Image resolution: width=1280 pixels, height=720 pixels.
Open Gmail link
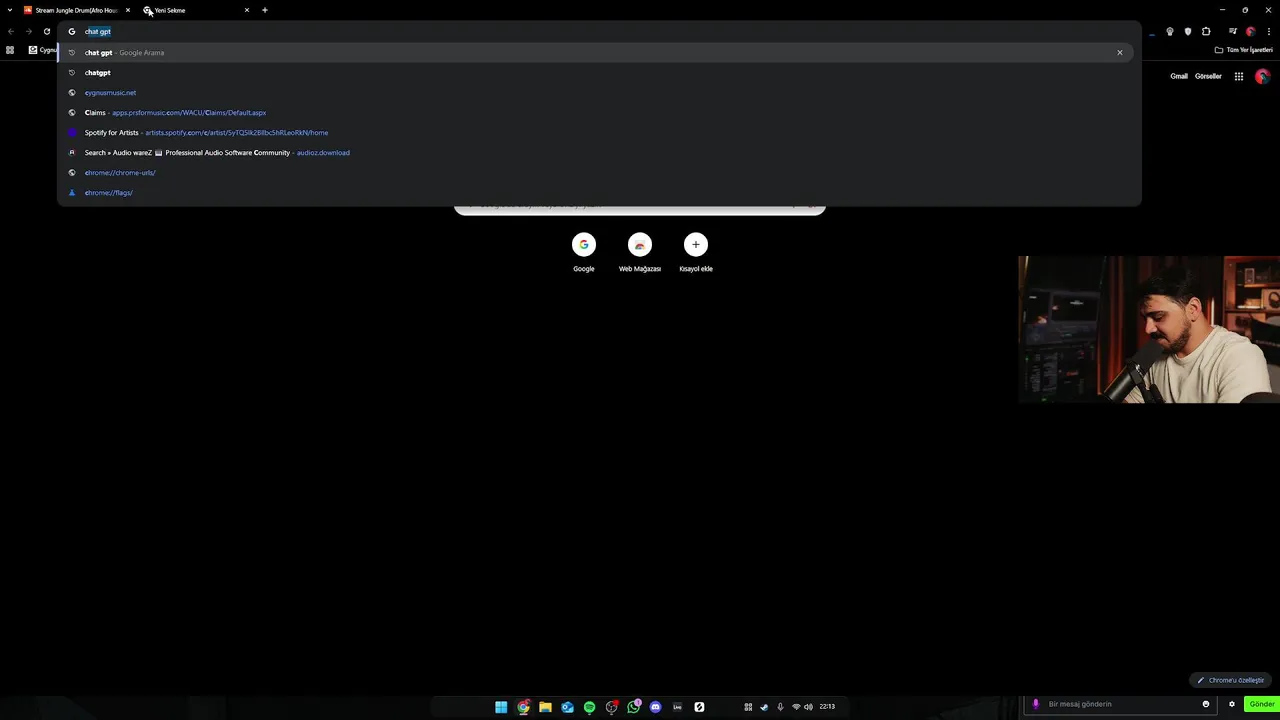[x=1179, y=76]
